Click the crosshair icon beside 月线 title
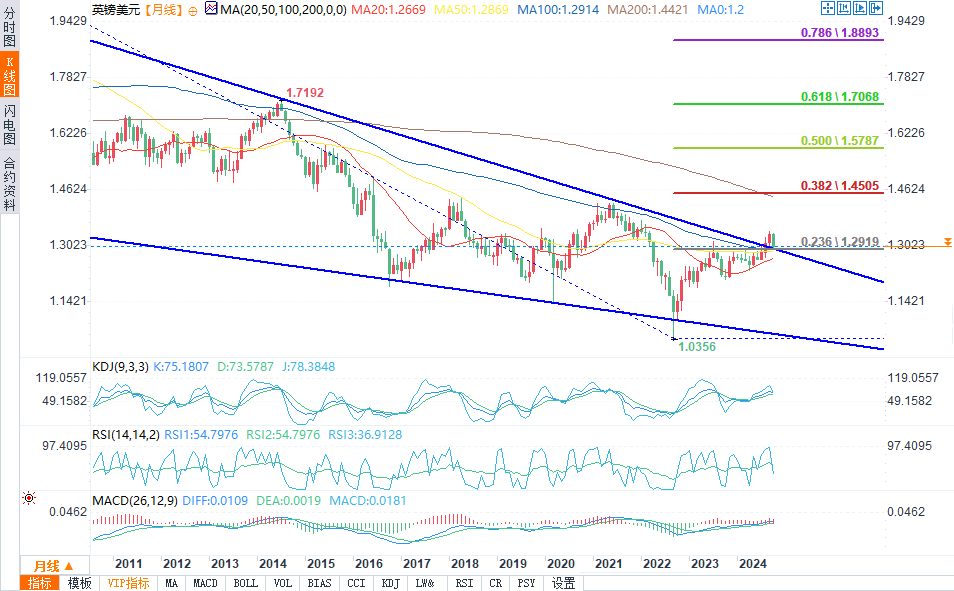 [x=192, y=9]
